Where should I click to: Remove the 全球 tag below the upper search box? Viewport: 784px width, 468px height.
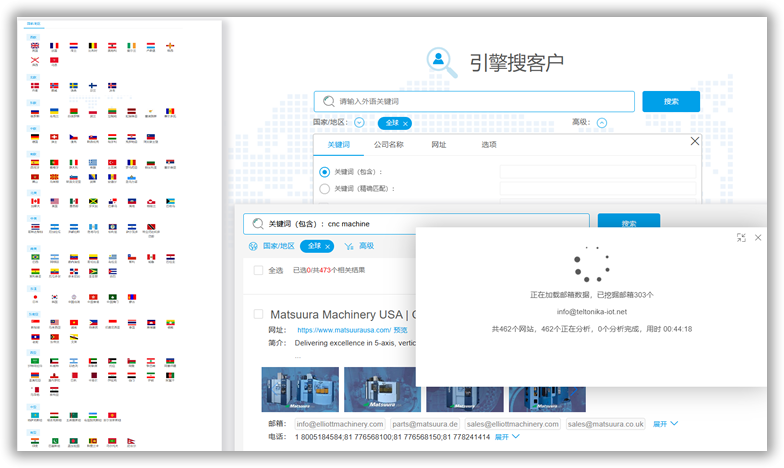tap(406, 124)
